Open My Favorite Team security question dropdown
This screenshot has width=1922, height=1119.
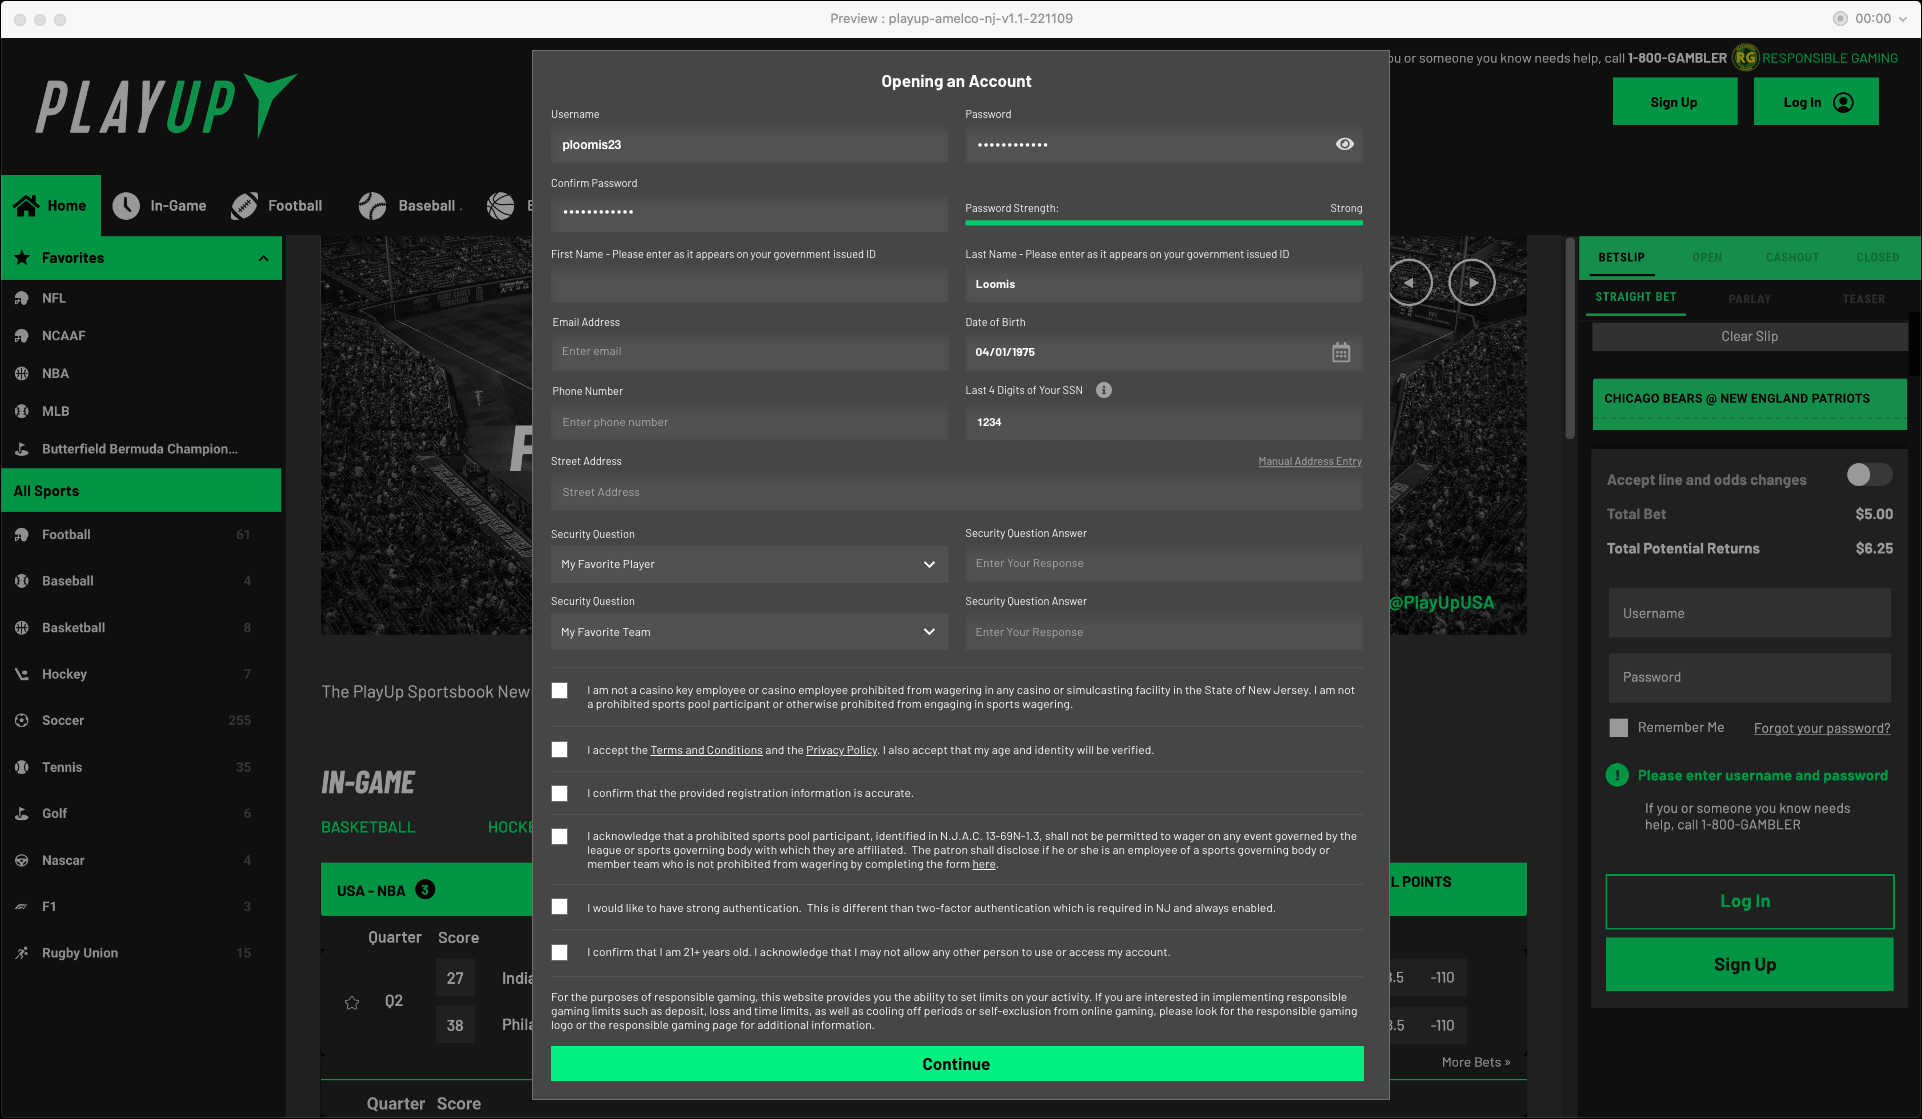pos(749,632)
